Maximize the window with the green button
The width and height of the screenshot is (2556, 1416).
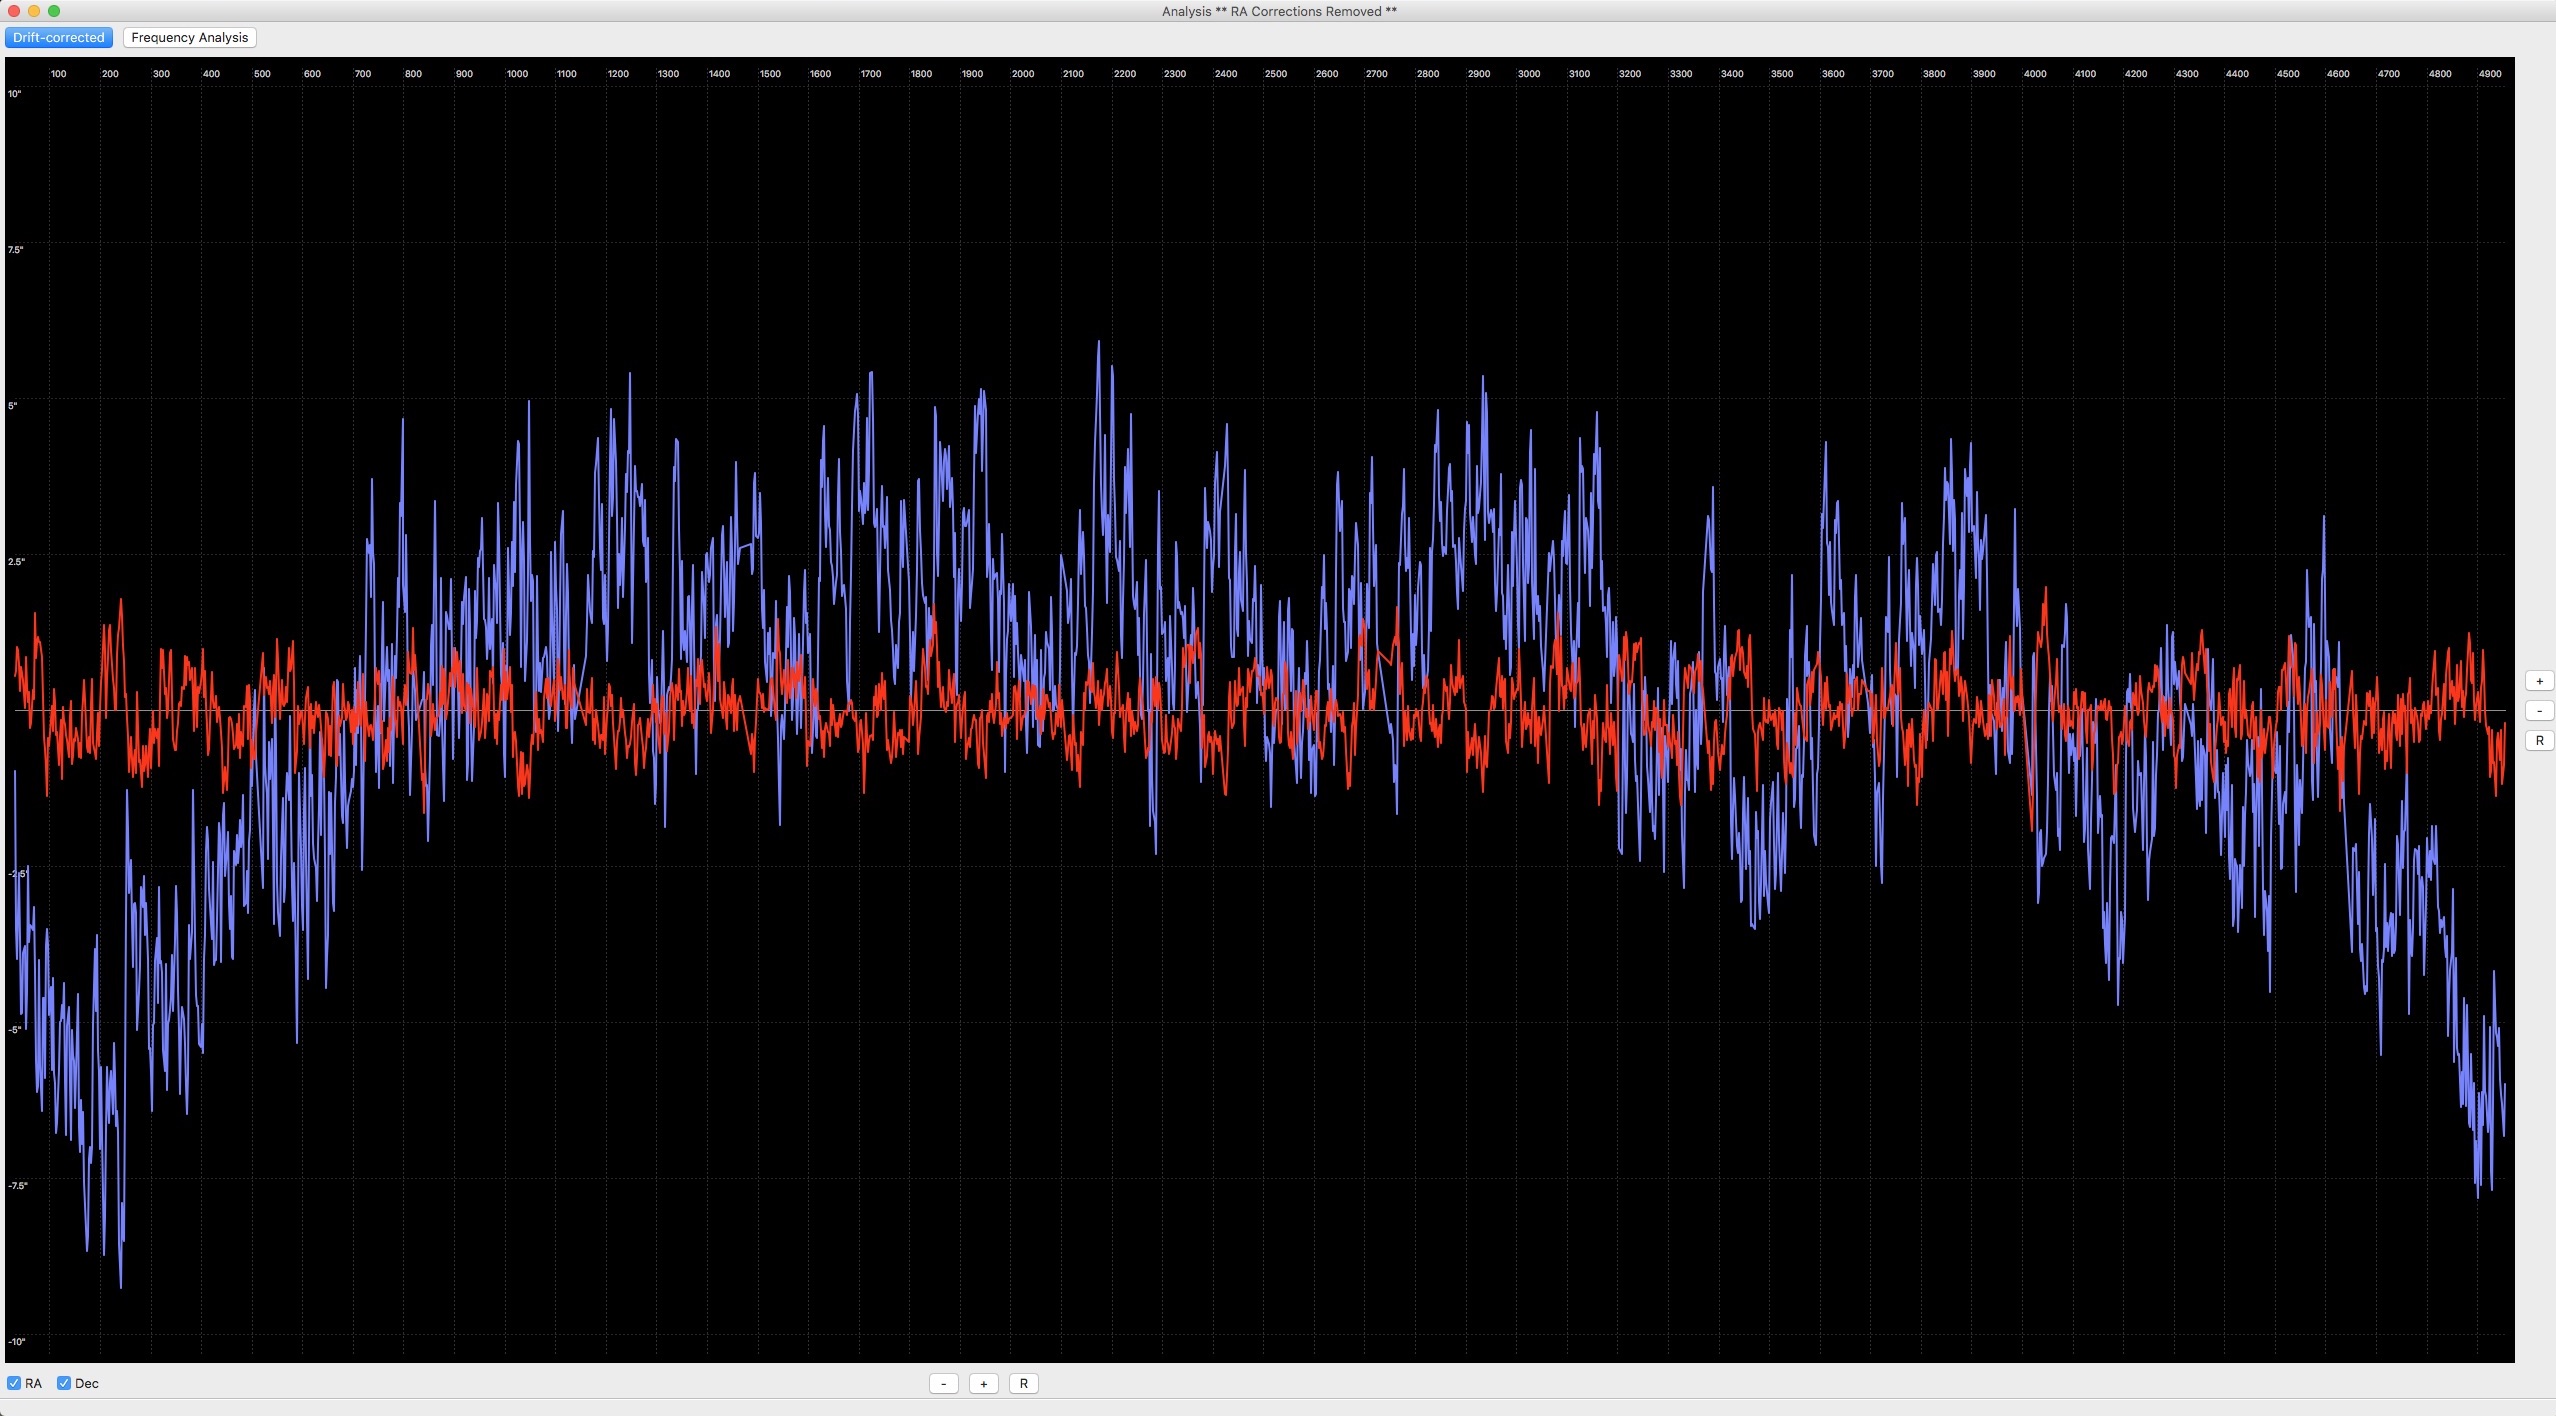(x=54, y=11)
